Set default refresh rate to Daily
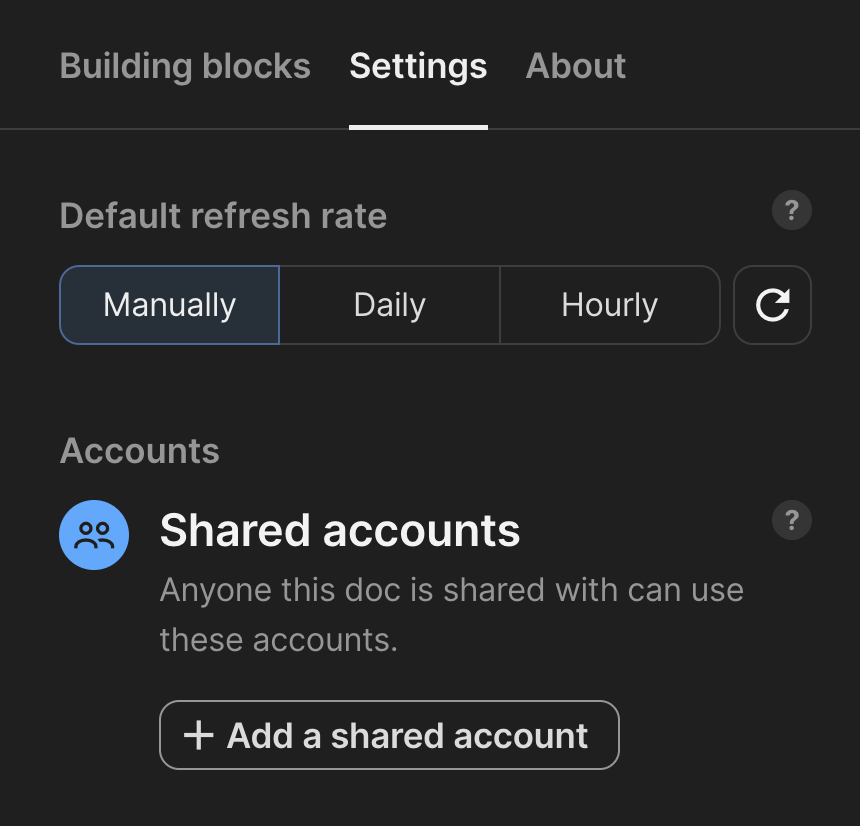Image resolution: width=860 pixels, height=826 pixels. point(390,305)
